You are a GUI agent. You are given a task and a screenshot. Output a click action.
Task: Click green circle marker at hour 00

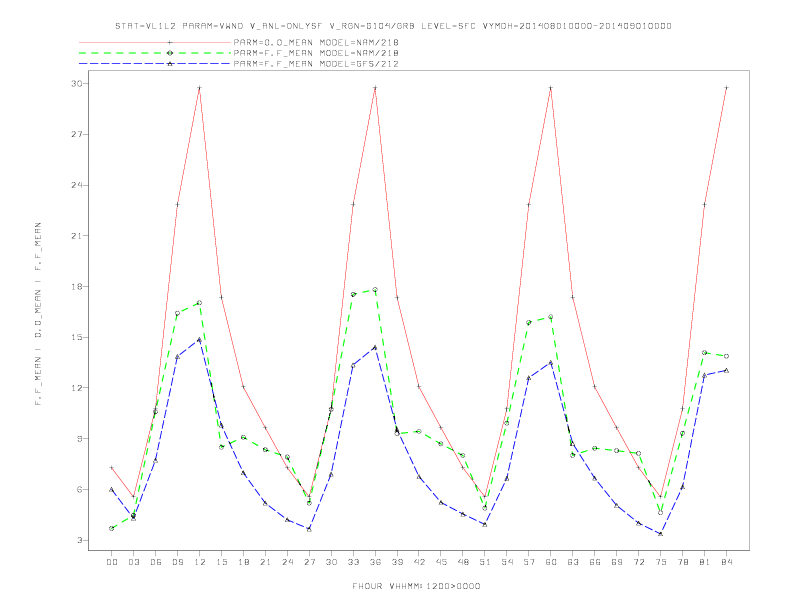[112, 528]
